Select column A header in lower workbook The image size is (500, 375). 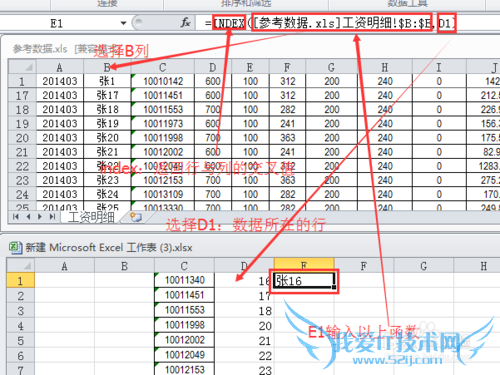pos(64,266)
